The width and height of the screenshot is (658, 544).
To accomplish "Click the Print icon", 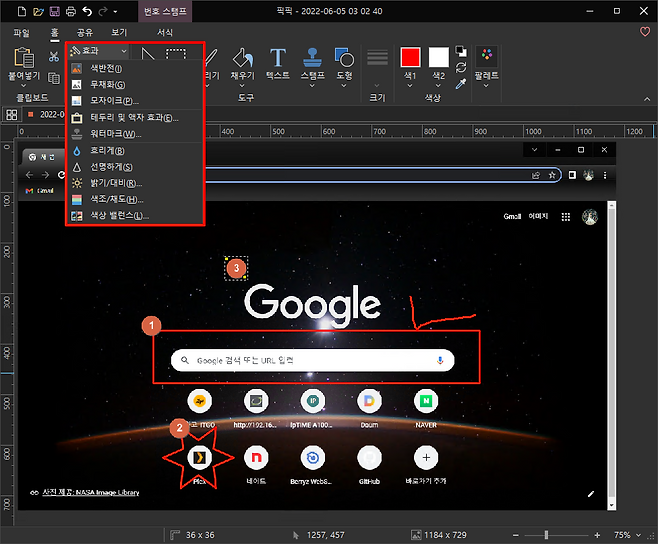I will (x=71, y=11).
